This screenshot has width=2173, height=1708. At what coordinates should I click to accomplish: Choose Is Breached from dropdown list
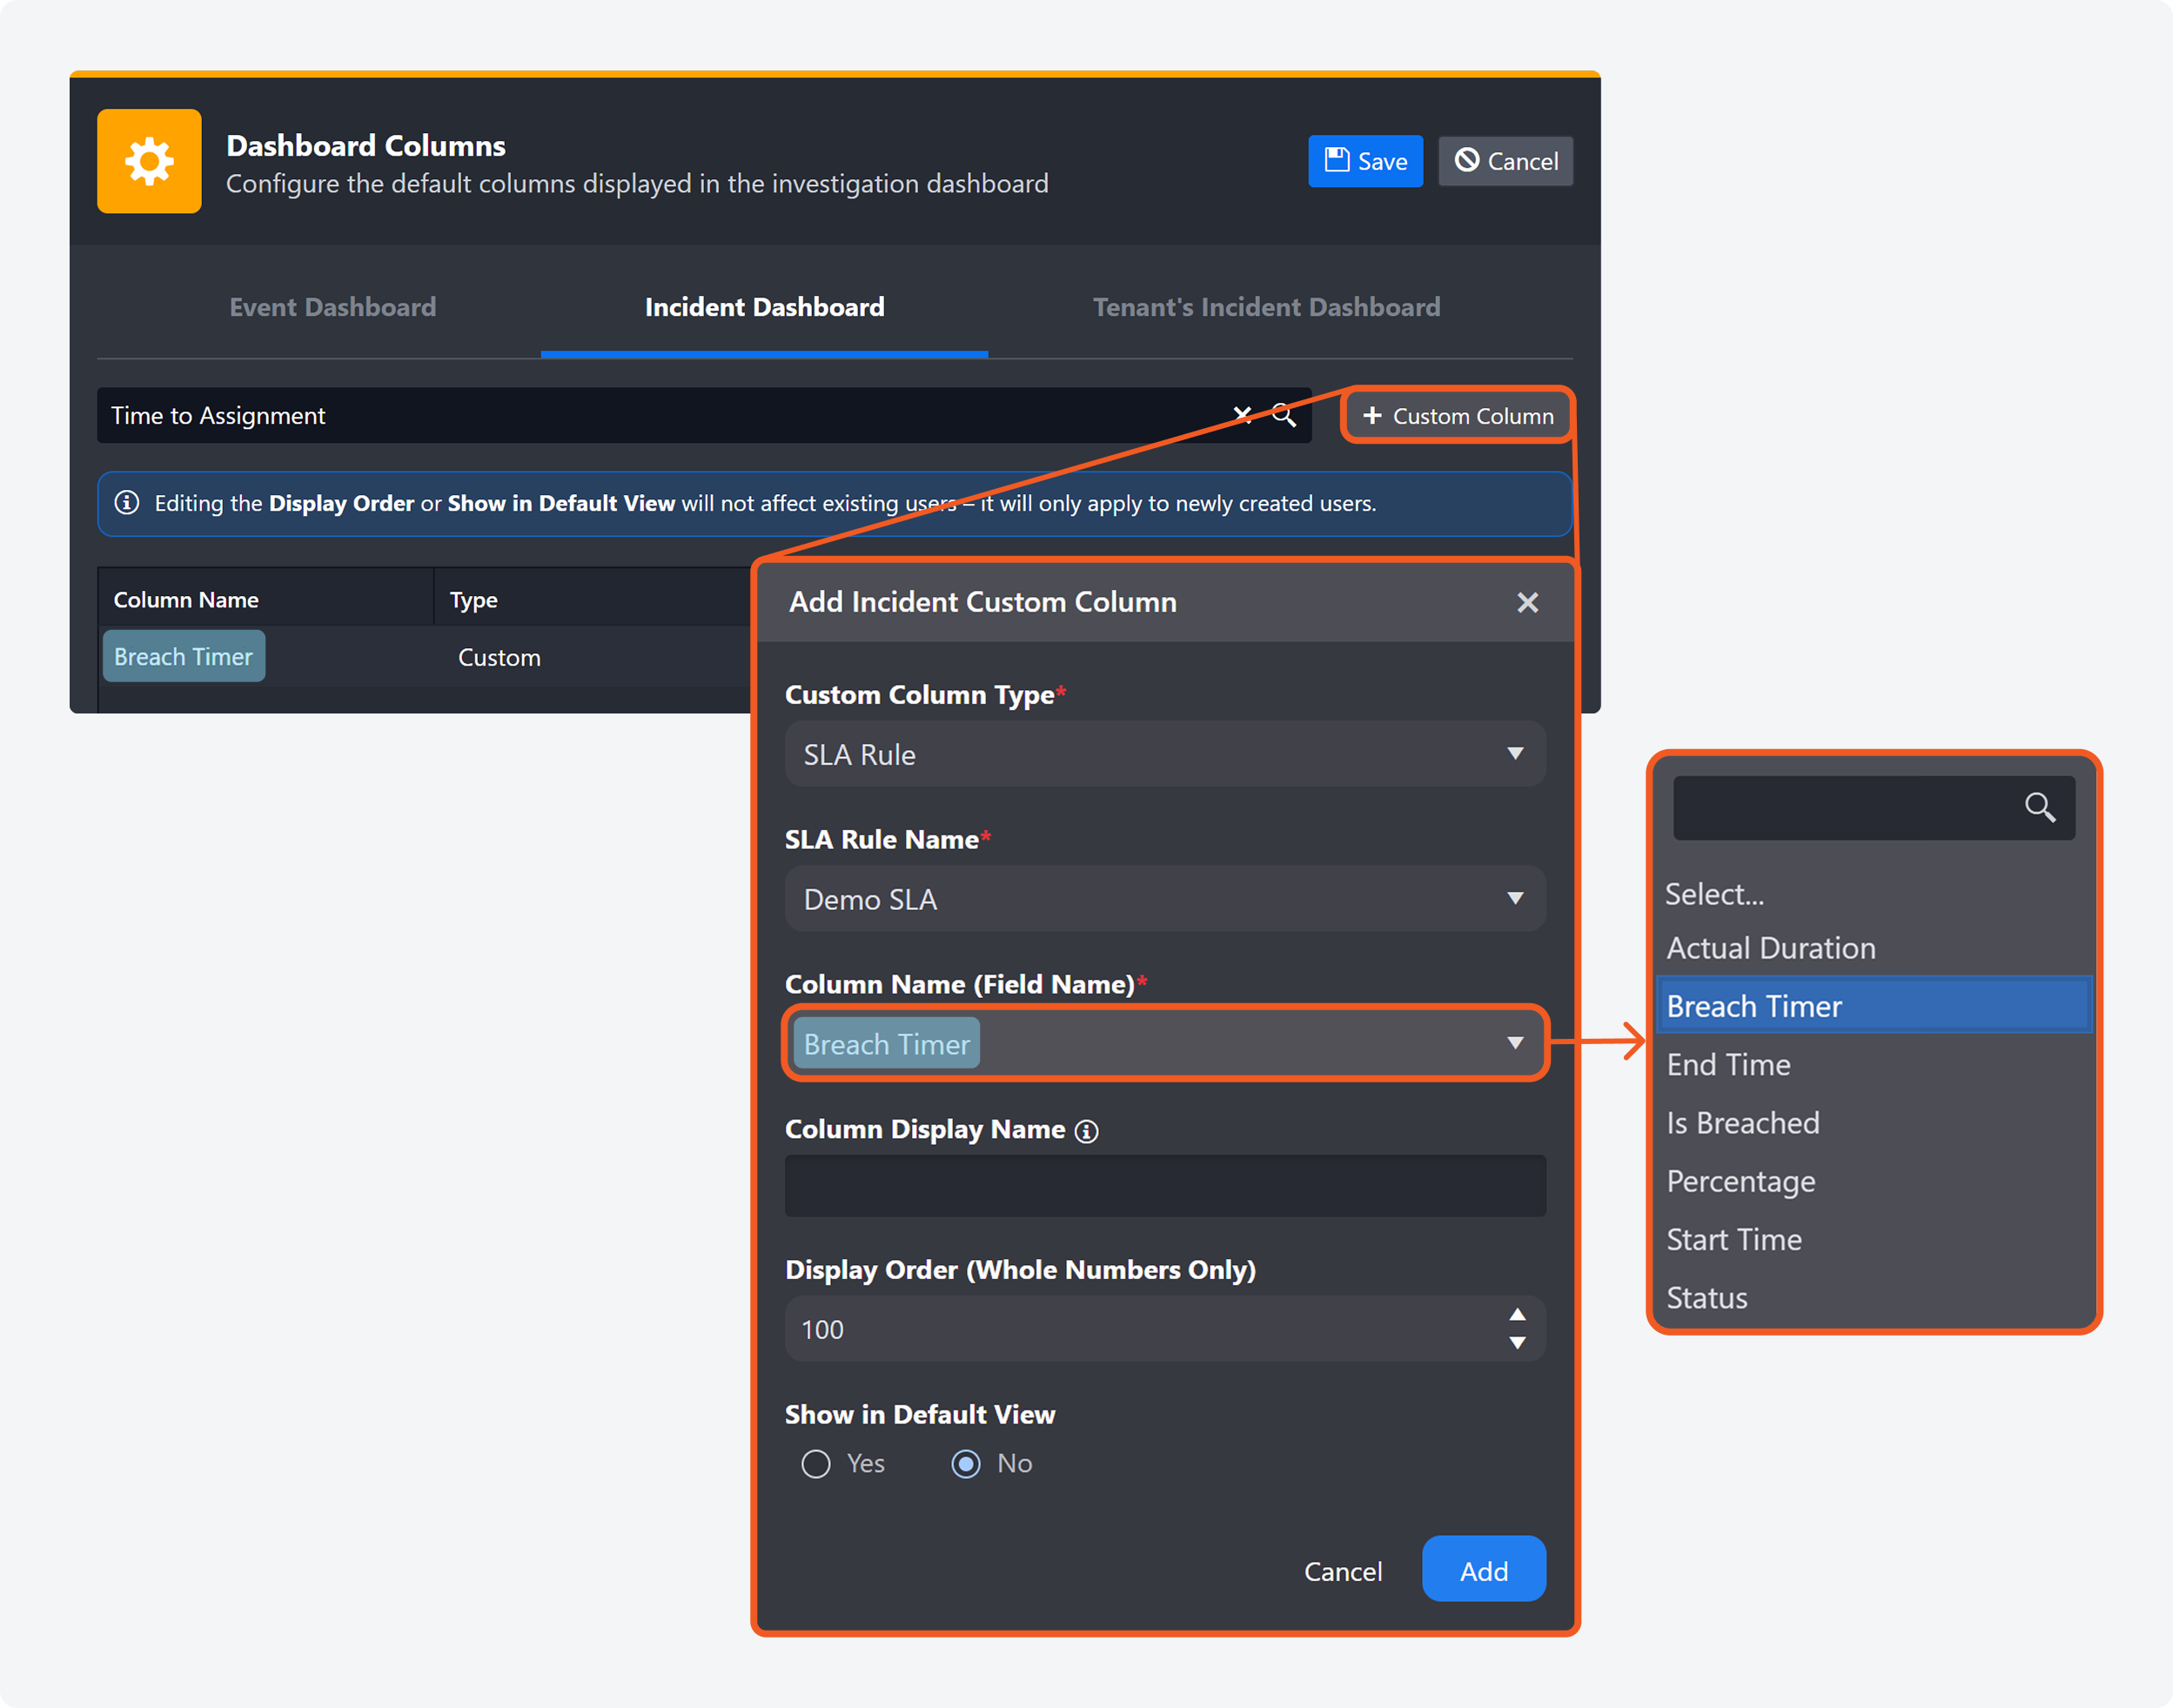pyautogui.click(x=1743, y=1123)
